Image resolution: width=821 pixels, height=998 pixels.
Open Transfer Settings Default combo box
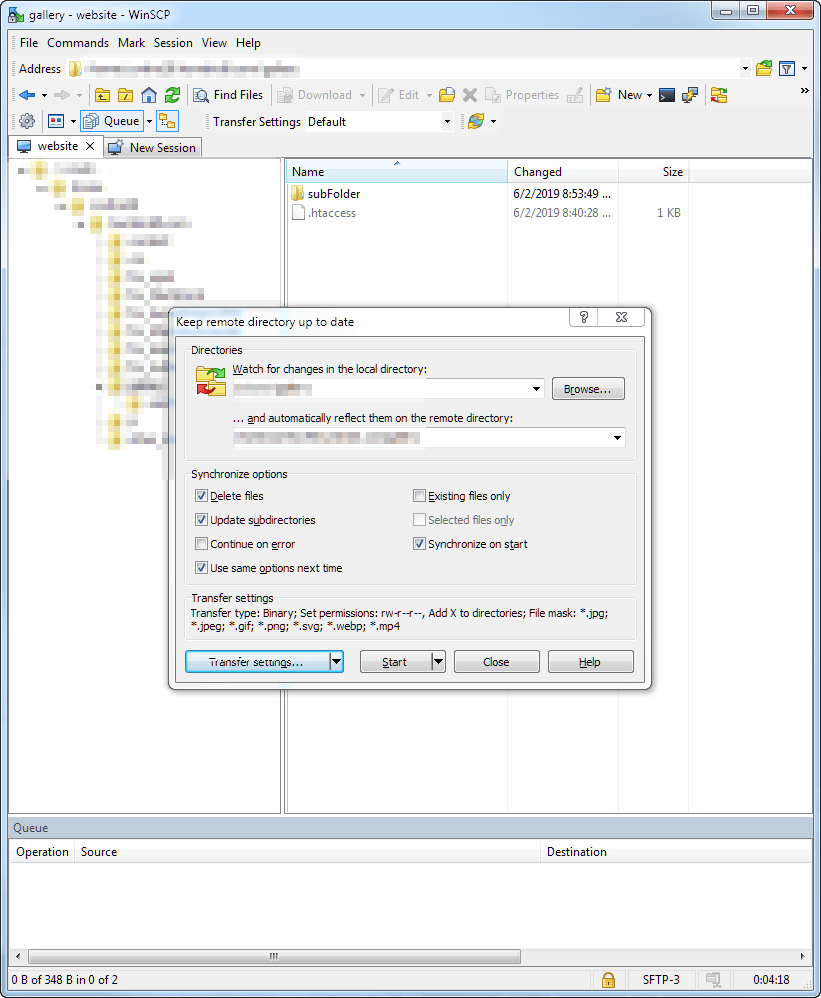pos(447,122)
